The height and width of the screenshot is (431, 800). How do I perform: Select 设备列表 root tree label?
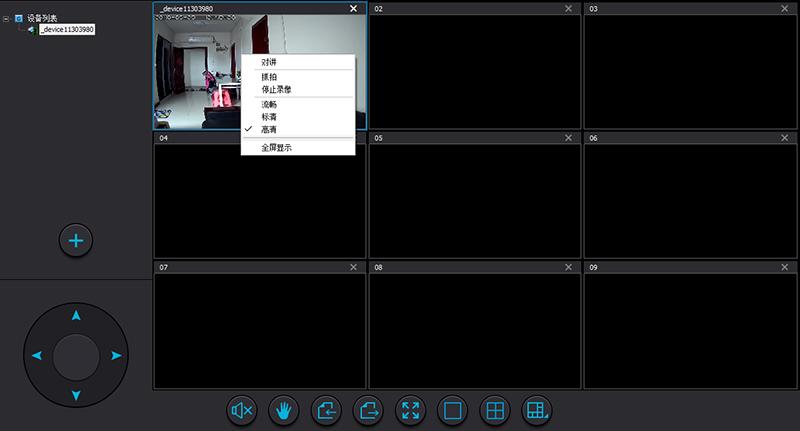[42, 18]
